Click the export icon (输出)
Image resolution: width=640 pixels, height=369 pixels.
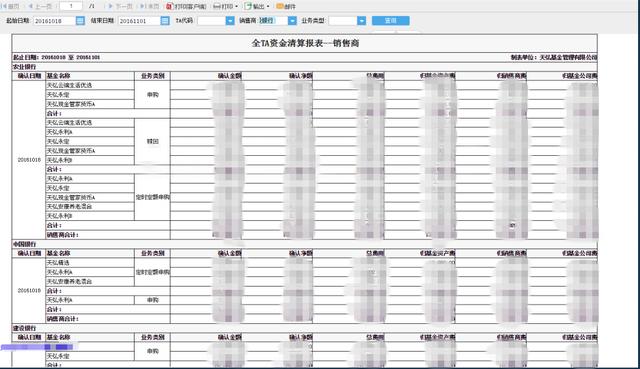point(248,6)
